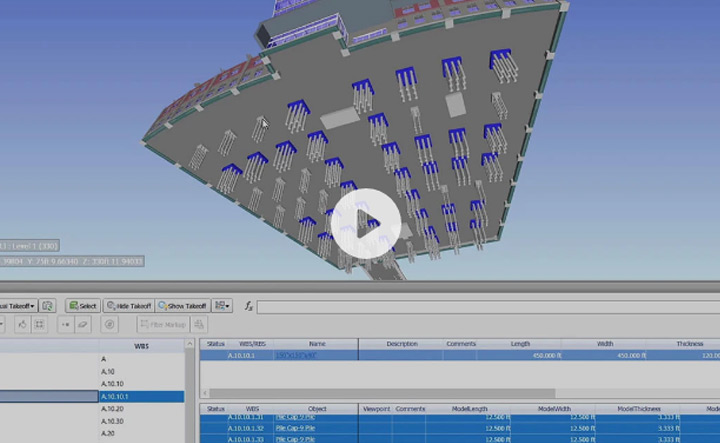The width and height of the screenshot is (720, 443).
Task: Open the Slab On Grade item link
Action: point(302,355)
